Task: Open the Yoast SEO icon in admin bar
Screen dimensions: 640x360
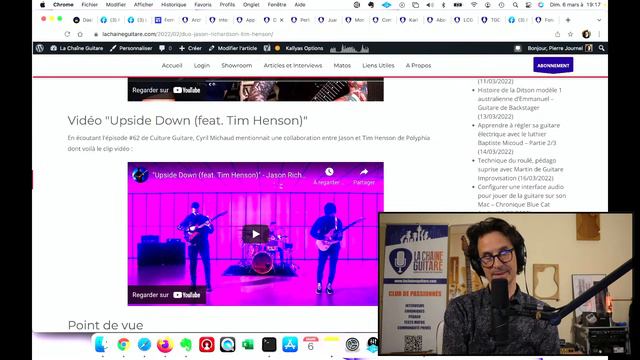Action: click(x=267, y=48)
